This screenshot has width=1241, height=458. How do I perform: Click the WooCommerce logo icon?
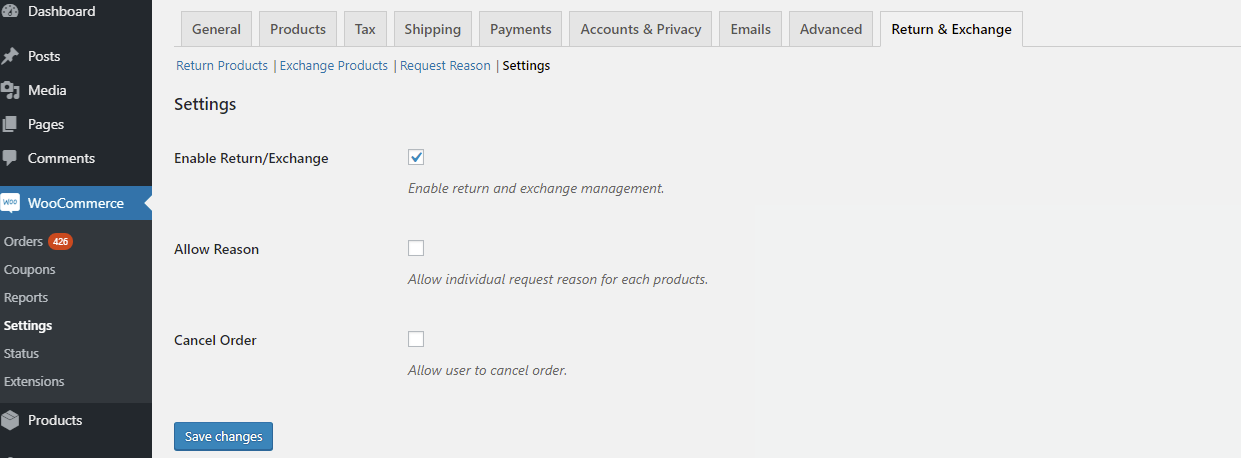[x=11, y=203]
